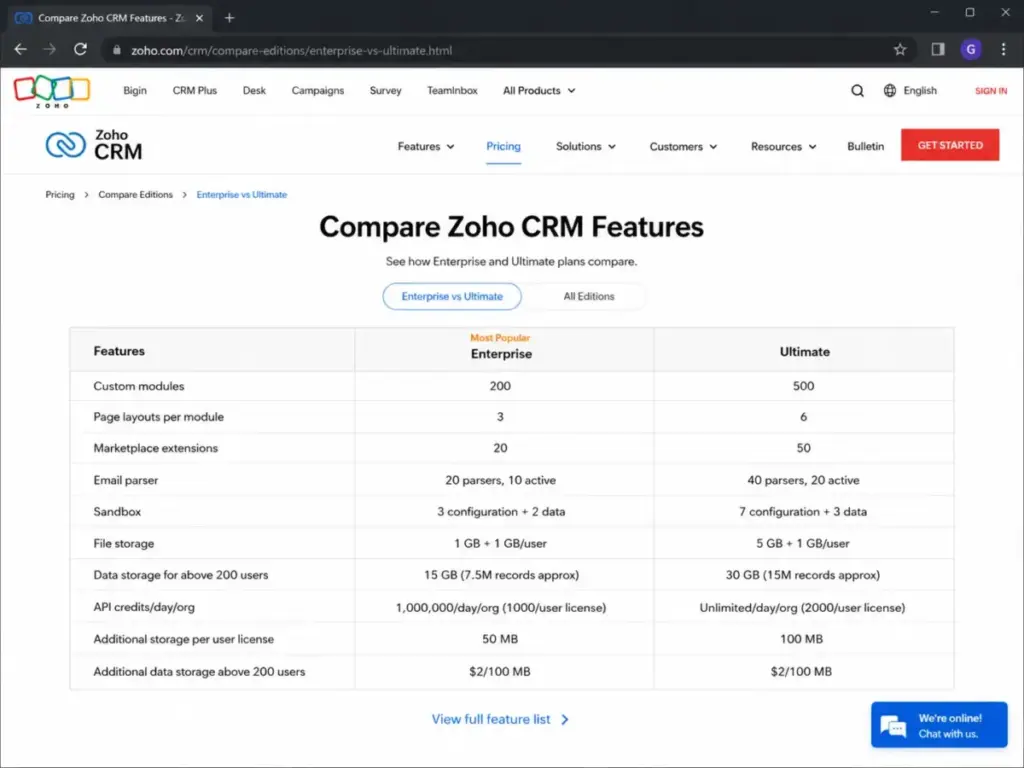Click 'Unlimited/day/org (2000/user license)' cell
The width and height of the screenshot is (1024, 768).
803,607
